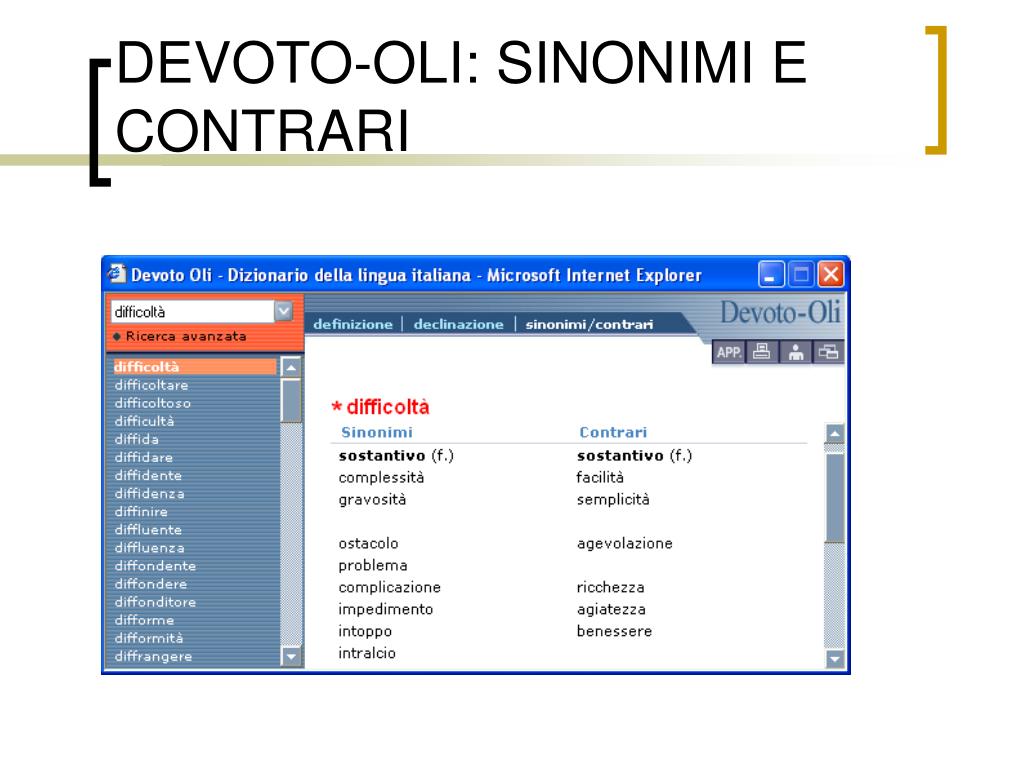Click the person icon in toolbar
Image resolution: width=1024 pixels, height=768 pixels.
(795, 353)
